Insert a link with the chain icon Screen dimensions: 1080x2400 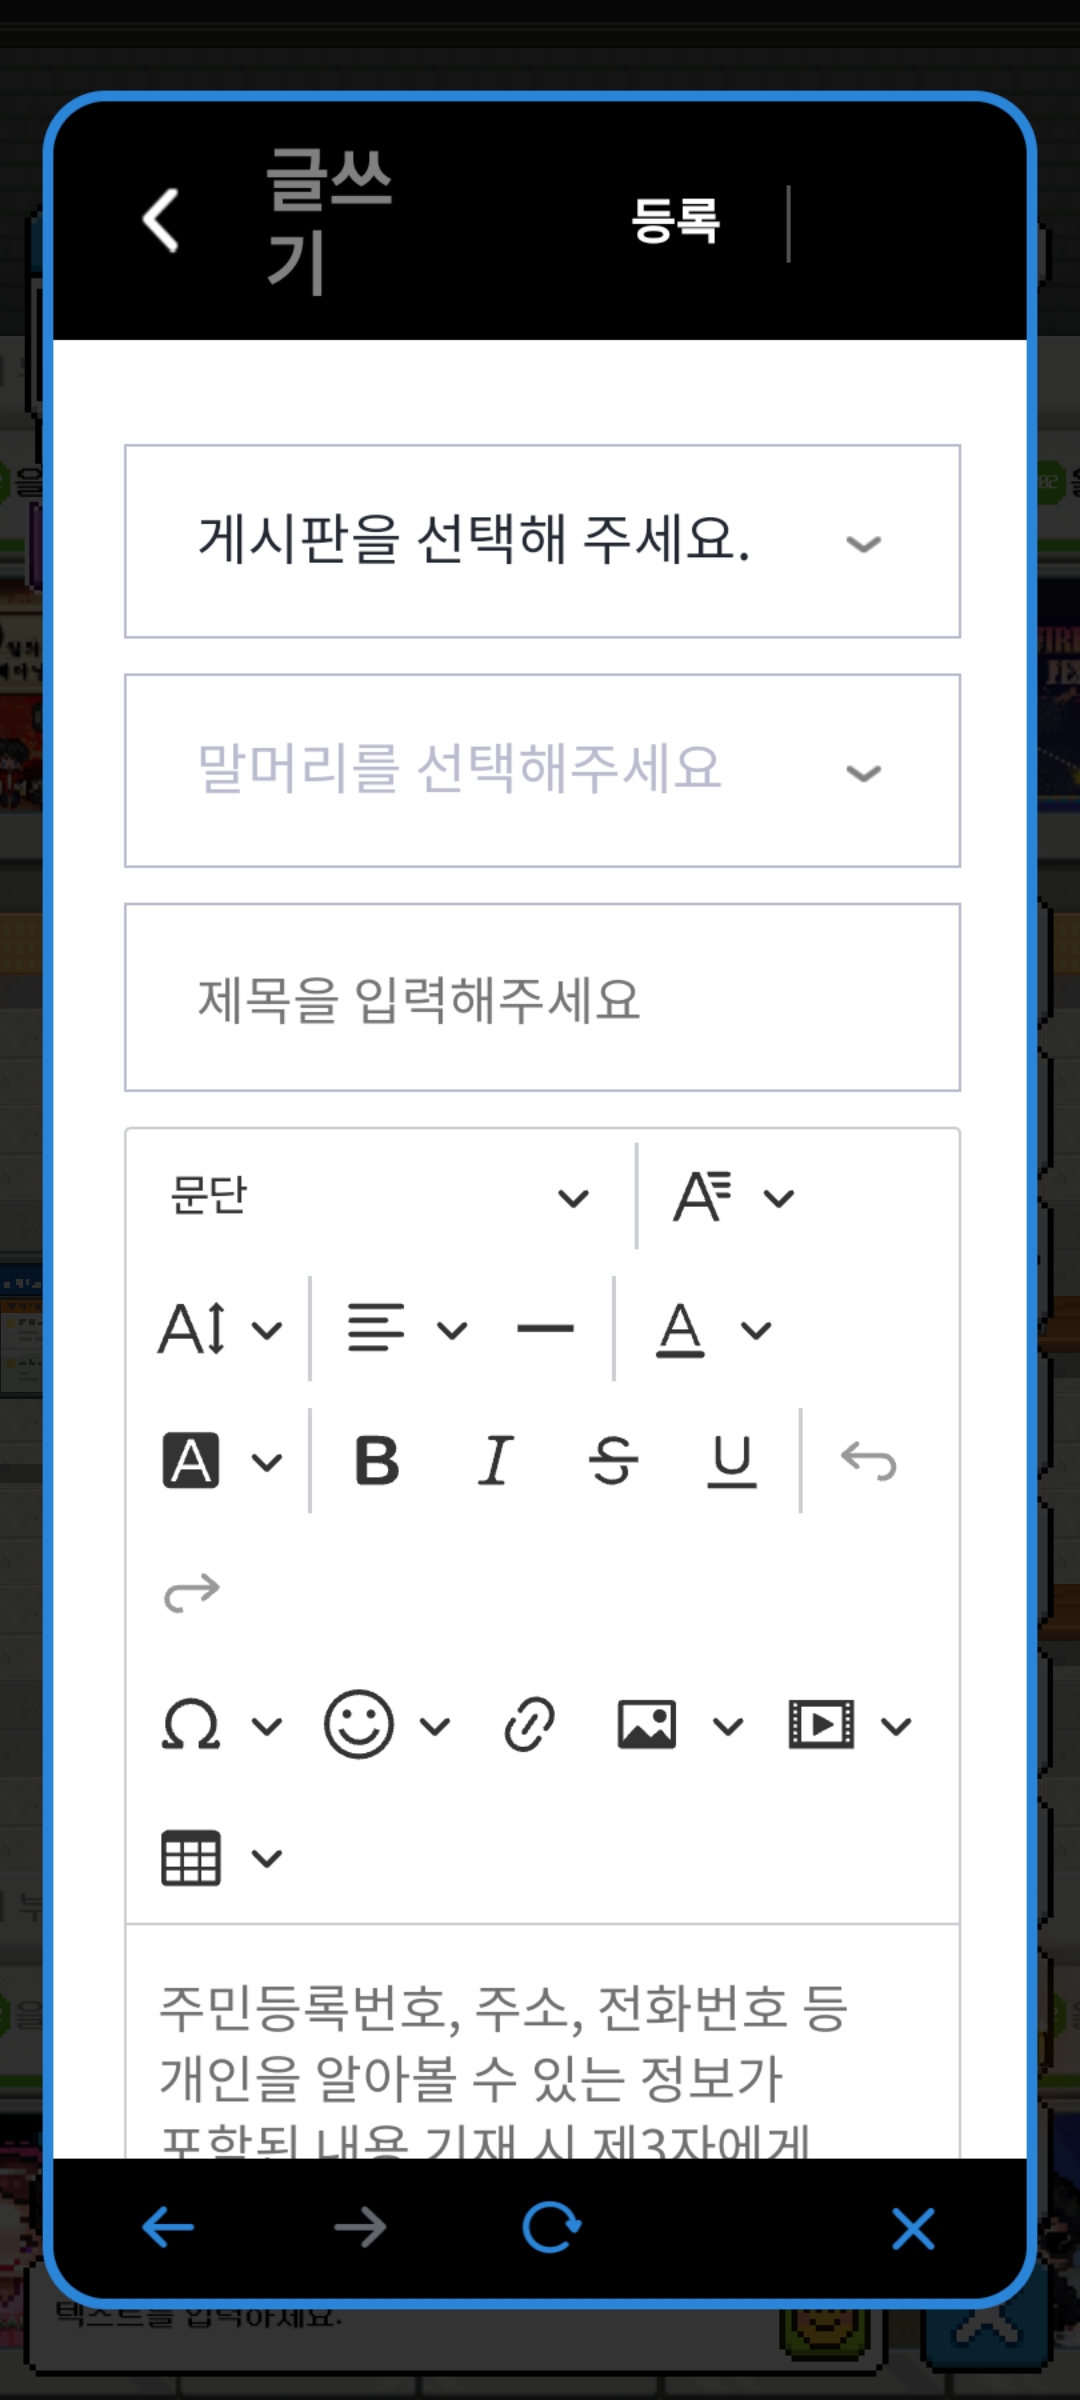pyautogui.click(x=529, y=1725)
